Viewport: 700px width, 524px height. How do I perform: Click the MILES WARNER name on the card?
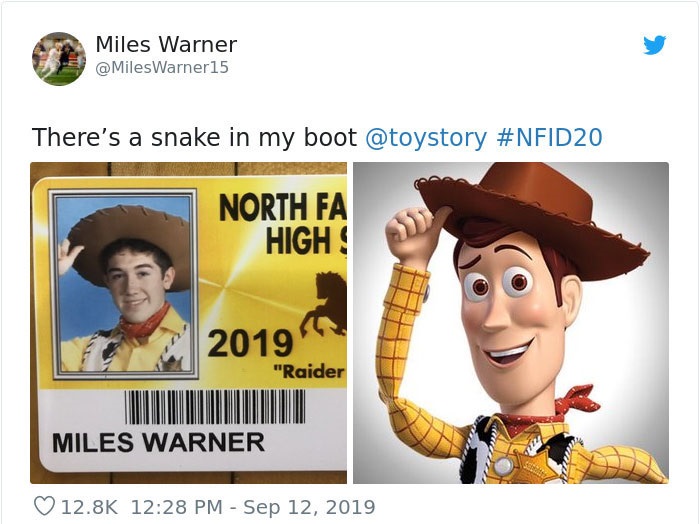tap(158, 442)
